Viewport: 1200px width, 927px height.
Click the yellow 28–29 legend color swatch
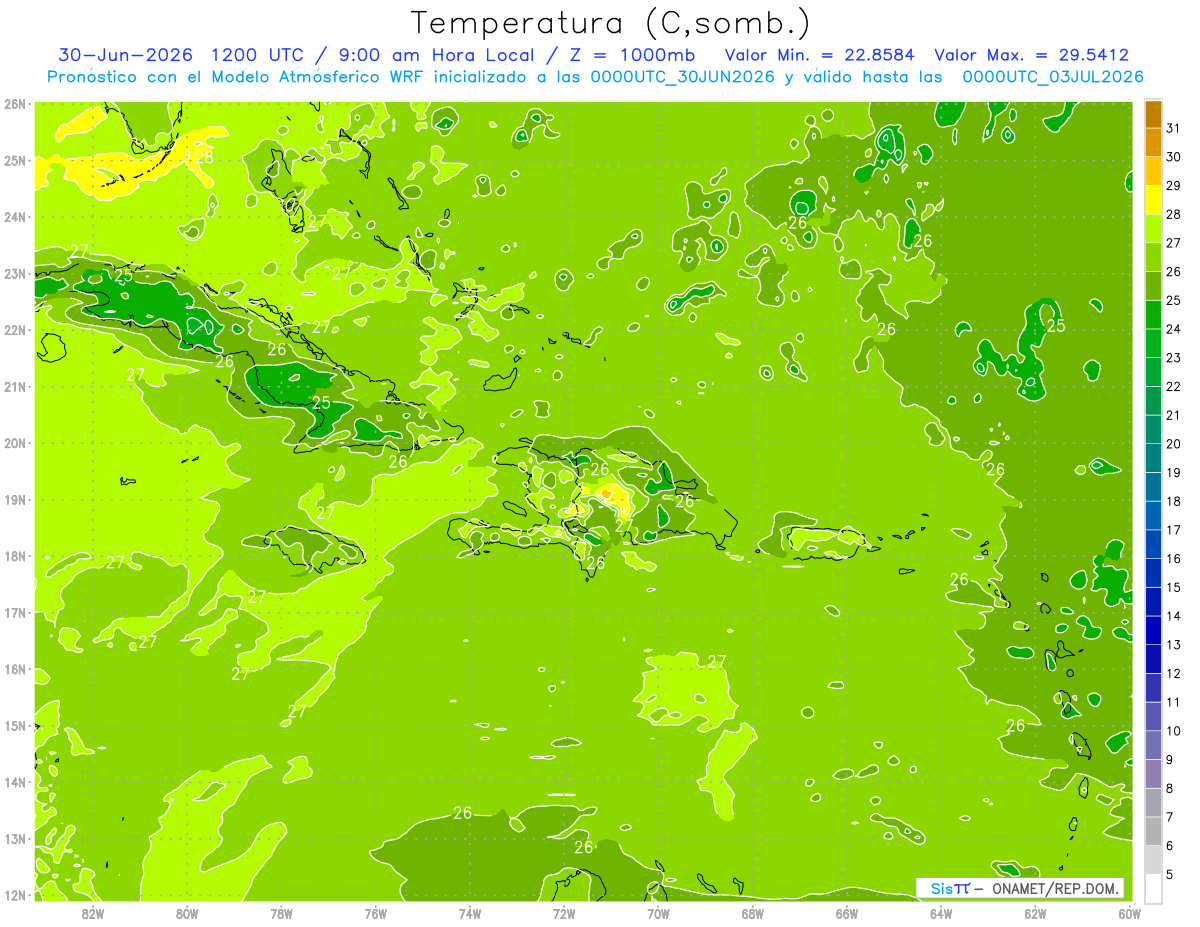point(1153,199)
